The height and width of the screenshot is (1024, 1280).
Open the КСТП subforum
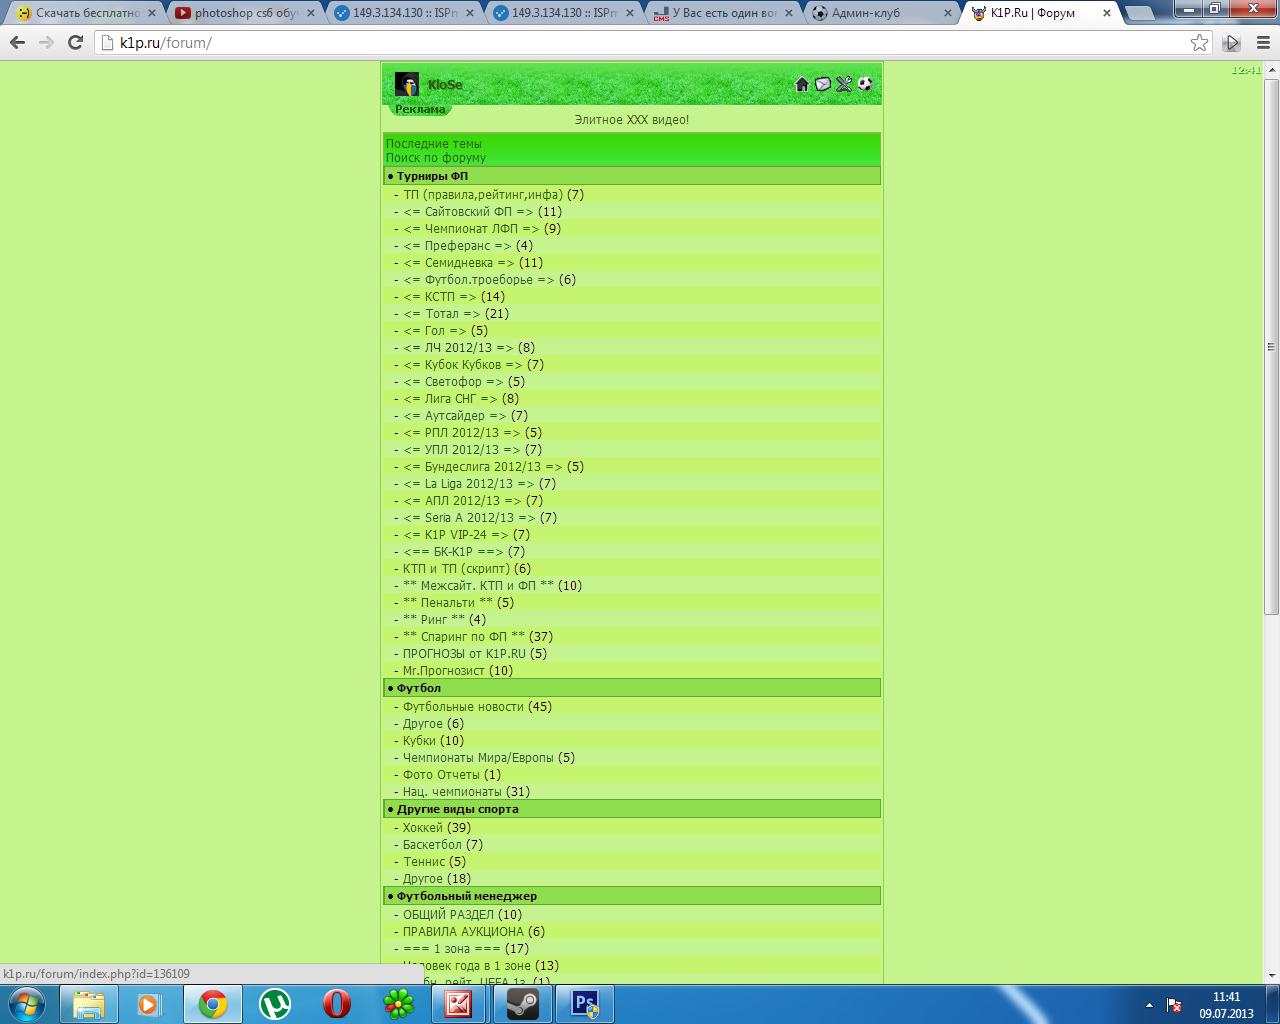click(x=440, y=297)
